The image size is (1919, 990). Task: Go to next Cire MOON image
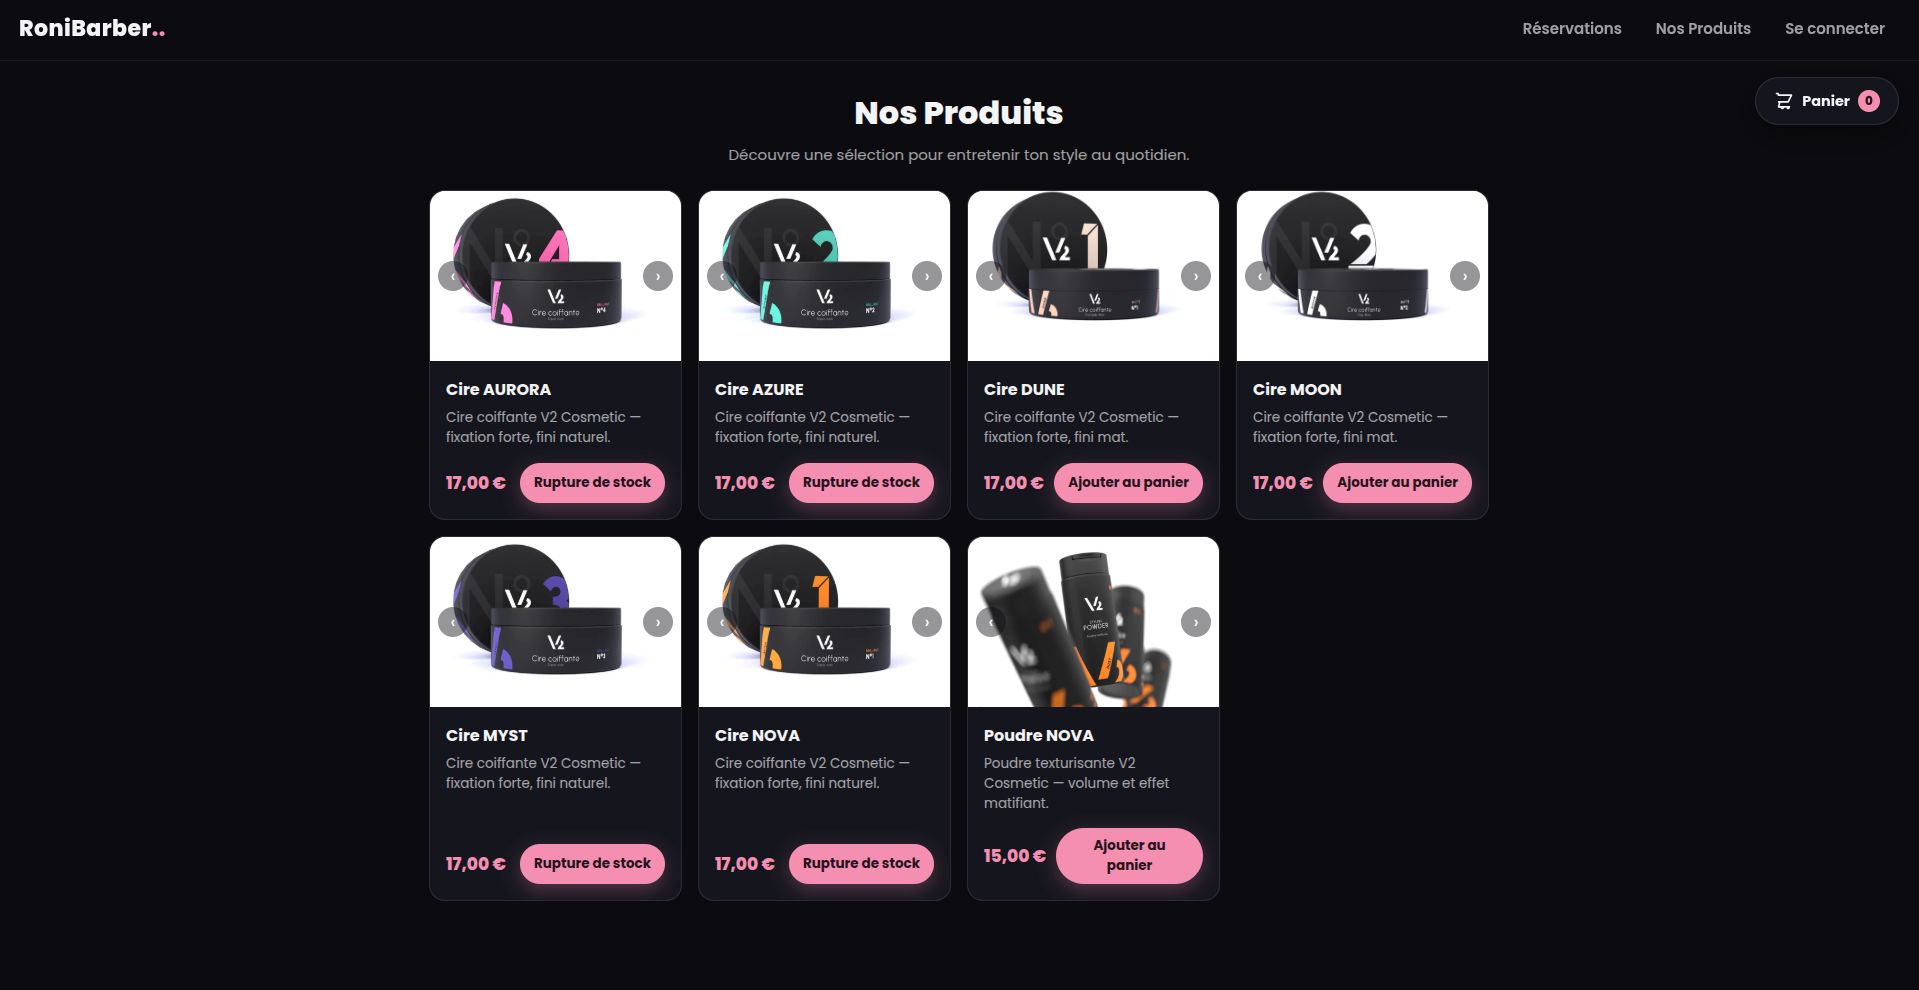pos(1465,276)
